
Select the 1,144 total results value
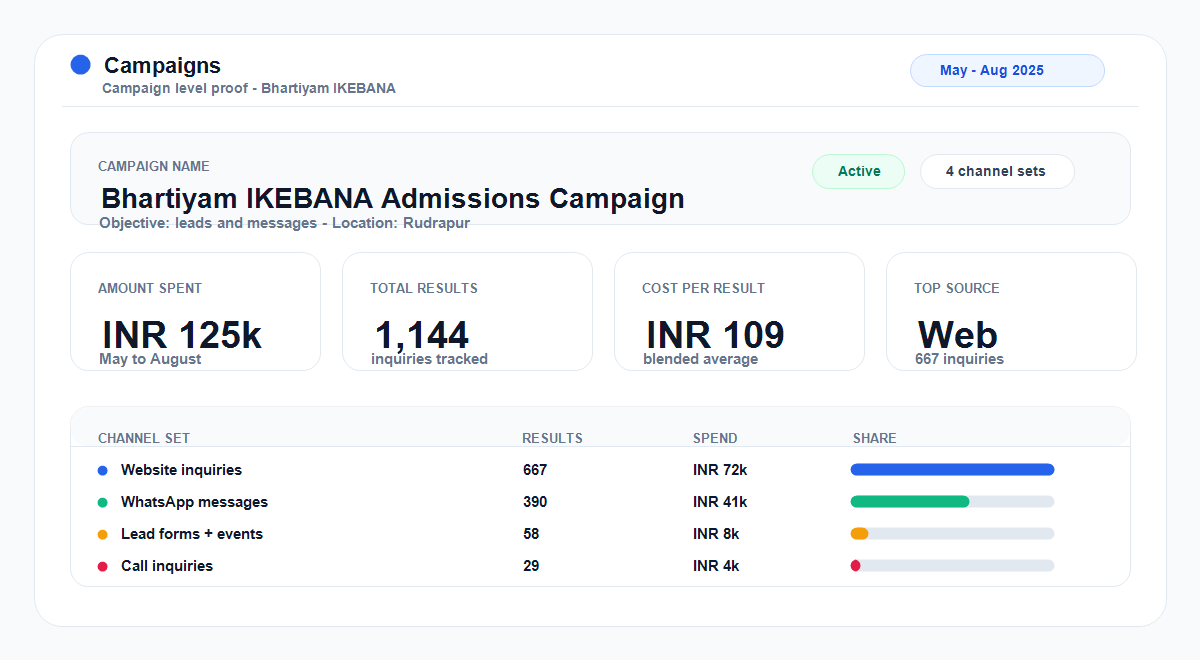click(x=421, y=335)
